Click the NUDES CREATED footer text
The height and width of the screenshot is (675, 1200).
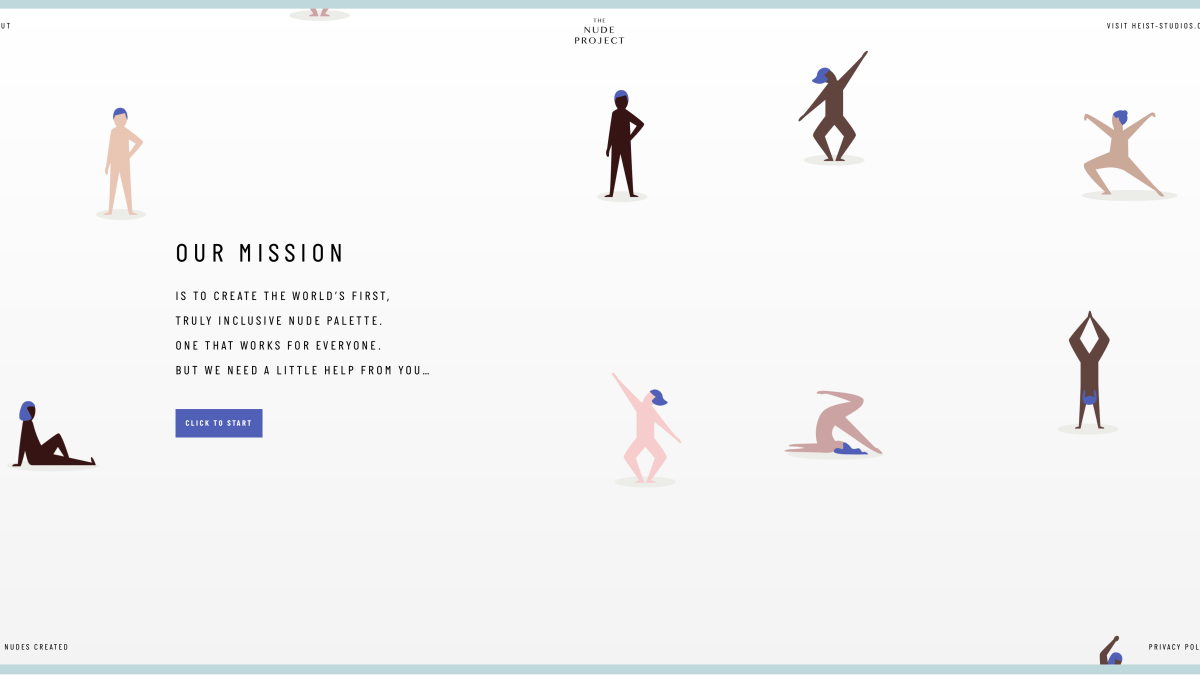click(x=36, y=647)
